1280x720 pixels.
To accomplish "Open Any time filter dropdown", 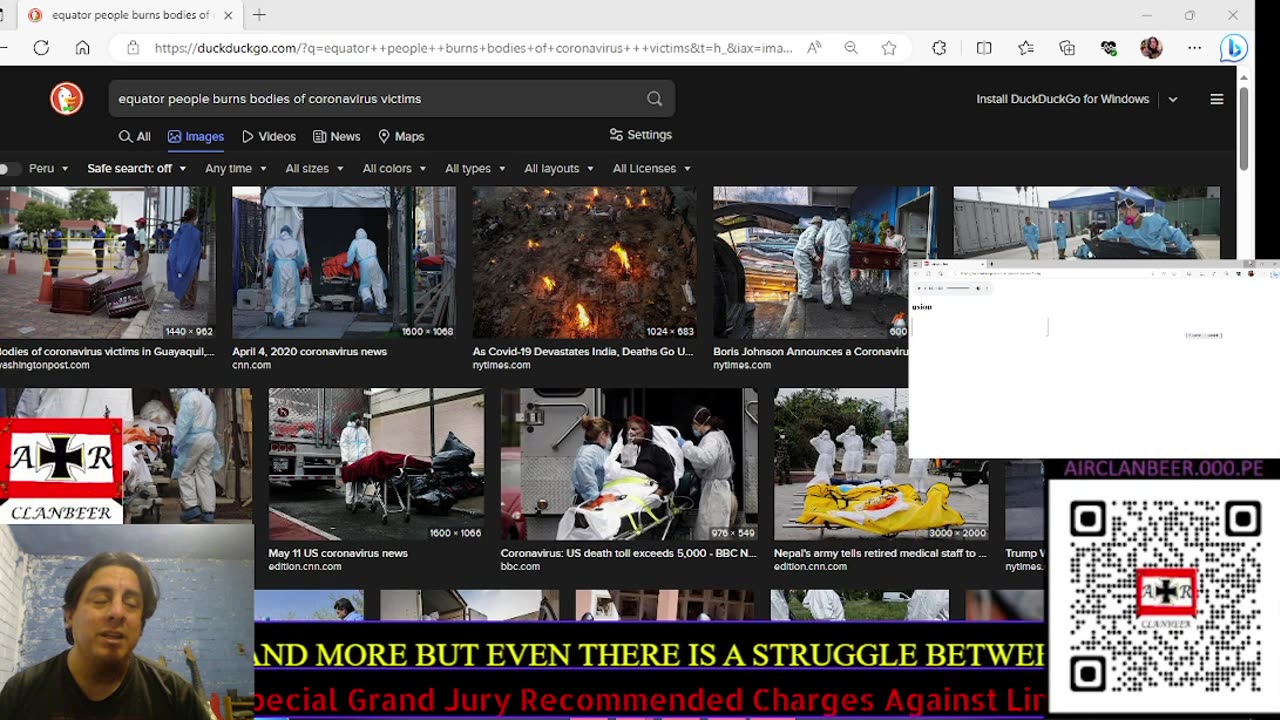I will (x=236, y=169).
